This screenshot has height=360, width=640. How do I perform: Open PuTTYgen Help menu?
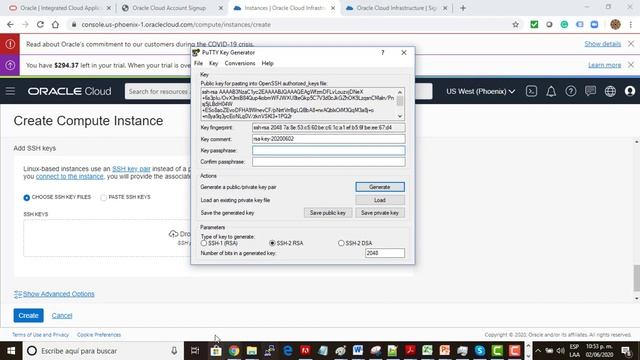tap(267, 63)
